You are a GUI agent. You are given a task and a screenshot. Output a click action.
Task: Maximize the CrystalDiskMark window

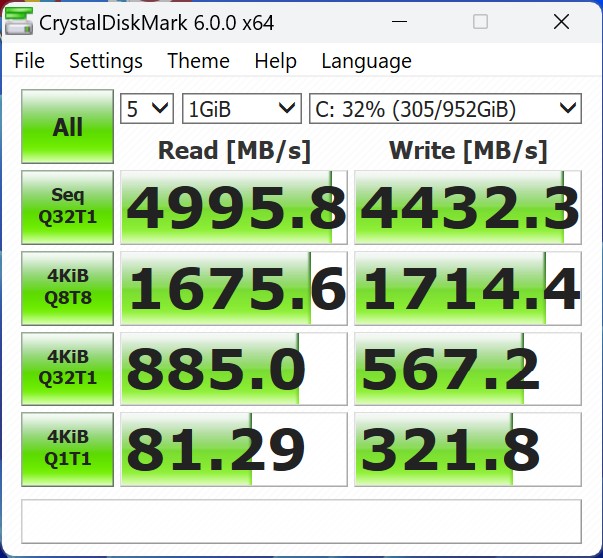tap(480, 22)
